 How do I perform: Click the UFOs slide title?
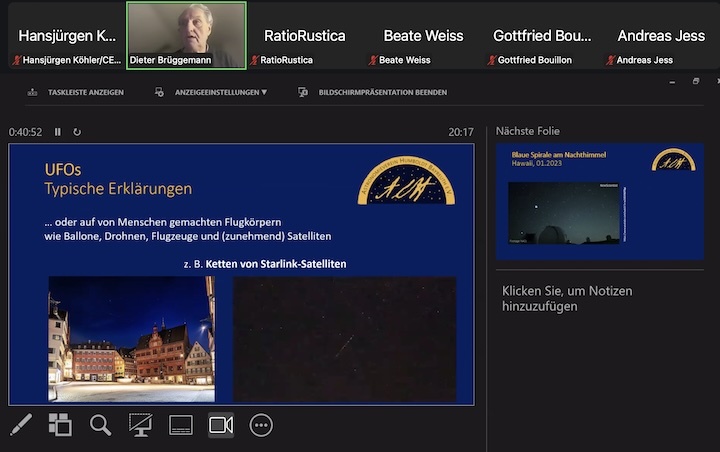(x=63, y=170)
